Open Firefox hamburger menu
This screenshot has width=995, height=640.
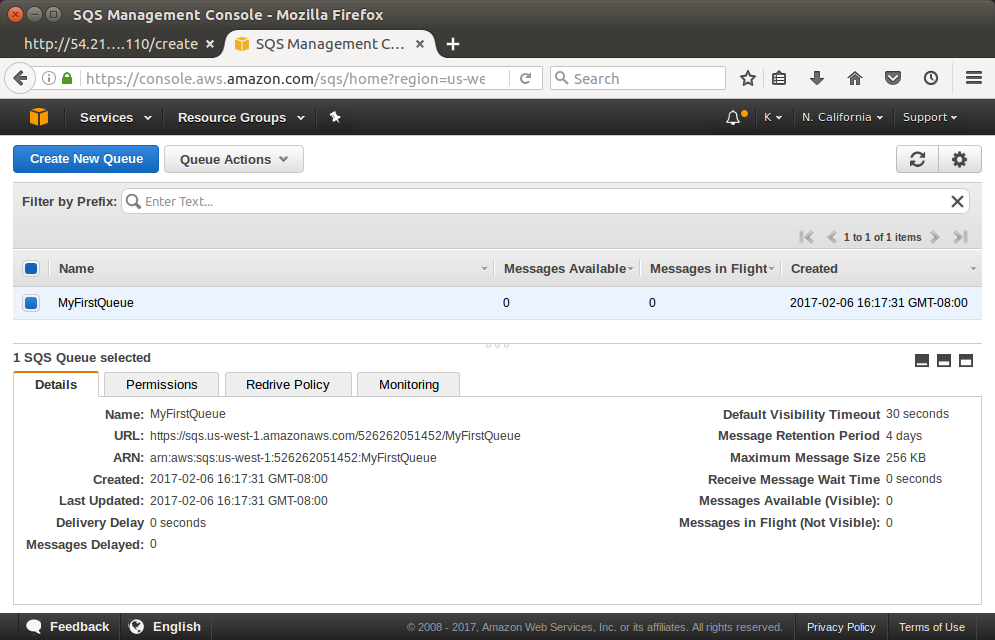point(974,79)
